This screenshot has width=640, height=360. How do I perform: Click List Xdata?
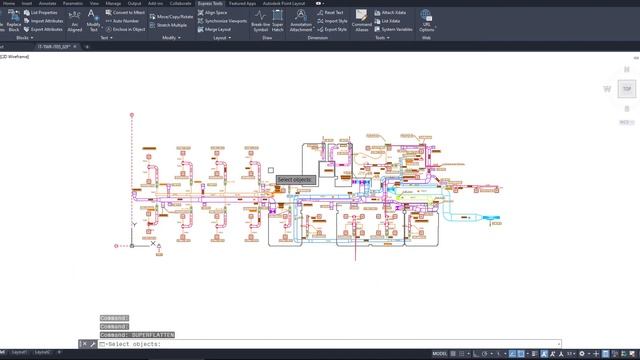click(387, 21)
